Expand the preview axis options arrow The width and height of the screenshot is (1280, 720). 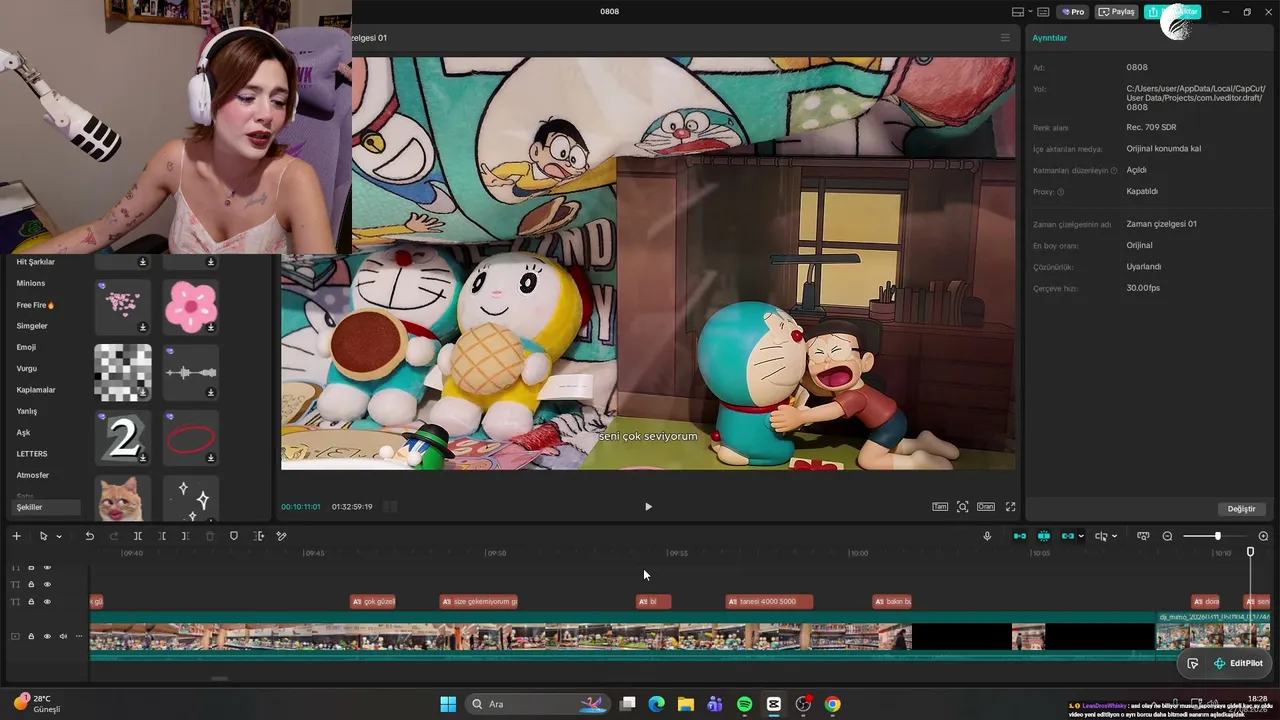tap(1114, 537)
